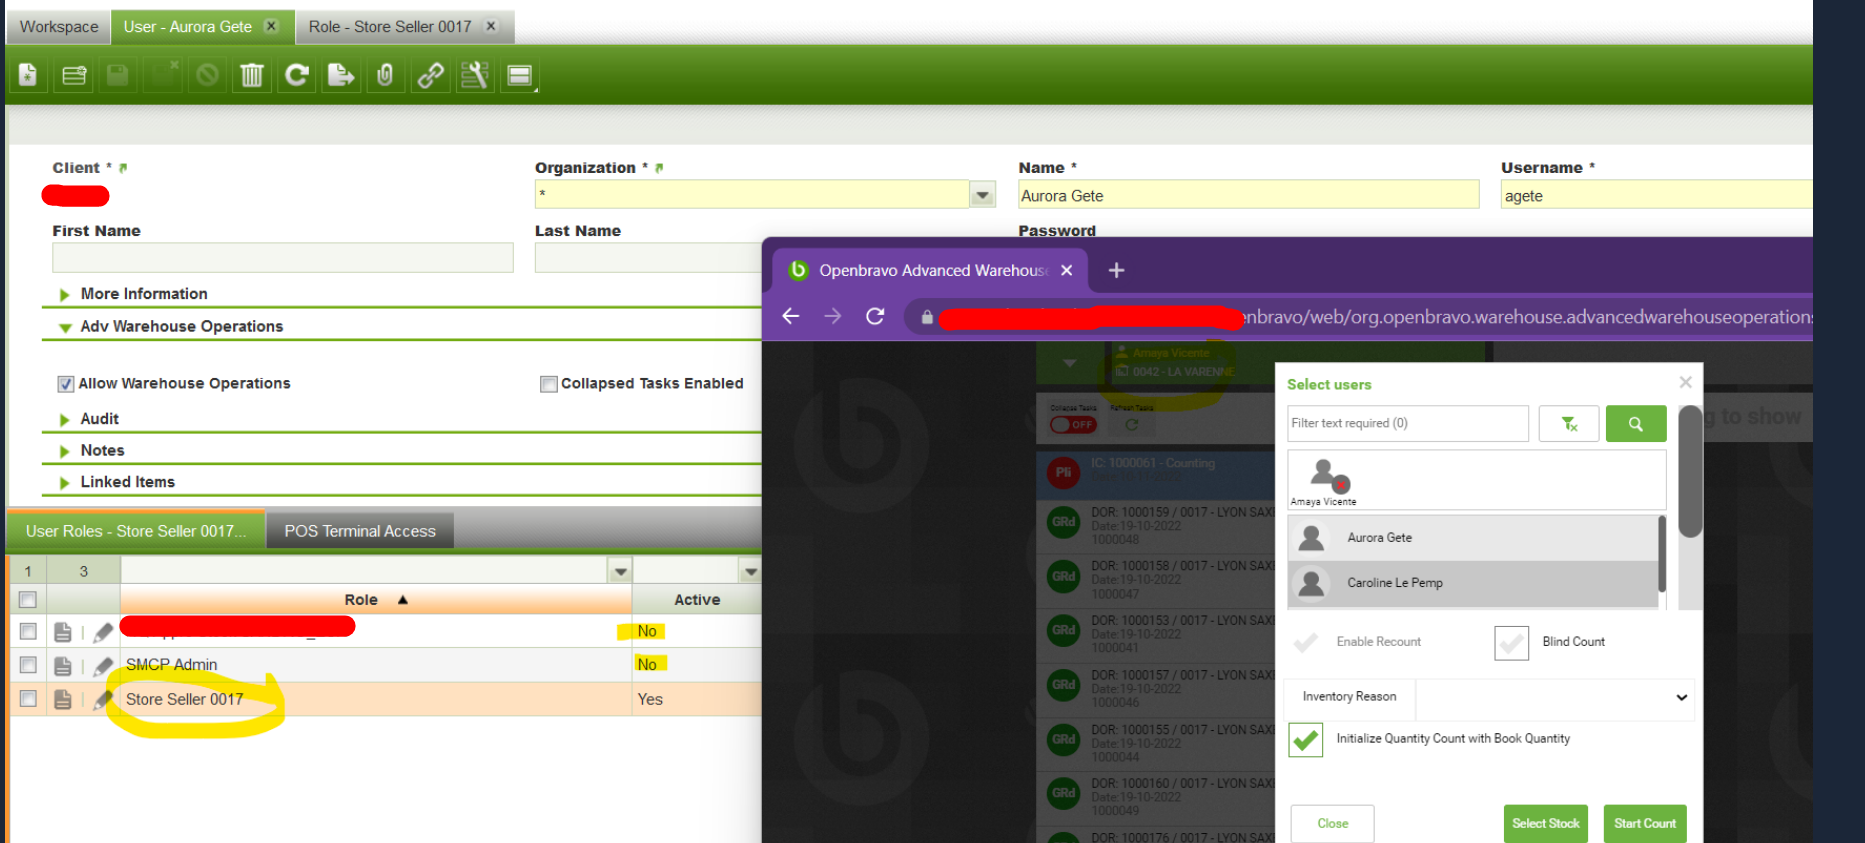The image size is (1865, 843).
Task: Toggle the Blind Count checkbox
Action: [1512, 643]
